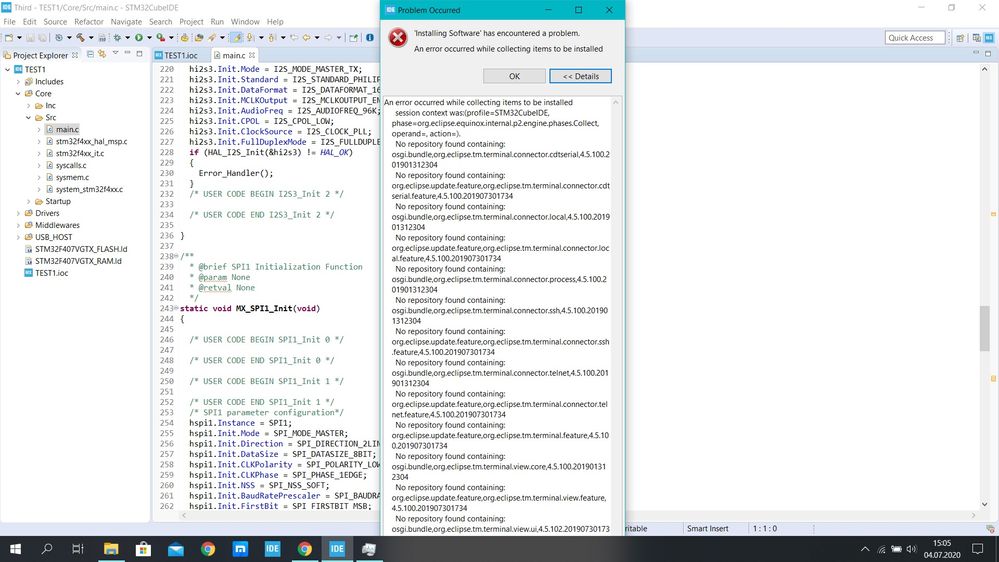
Task: Click the hammer Build icon
Action: coord(80,38)
